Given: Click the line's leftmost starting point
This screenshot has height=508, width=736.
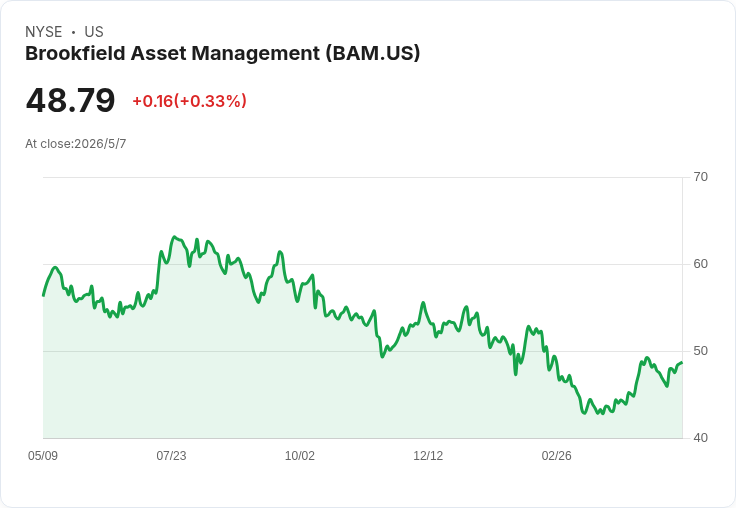Looking at the screenshot, I should pos(44,295).
